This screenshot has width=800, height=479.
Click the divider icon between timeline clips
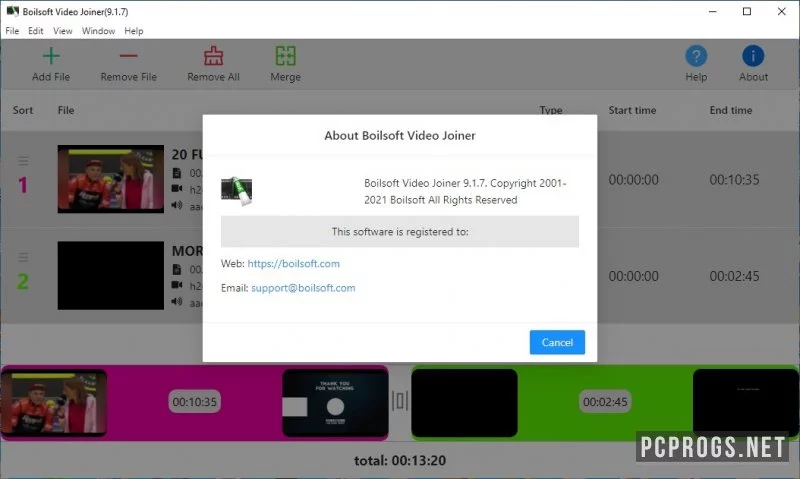point(400,401)
